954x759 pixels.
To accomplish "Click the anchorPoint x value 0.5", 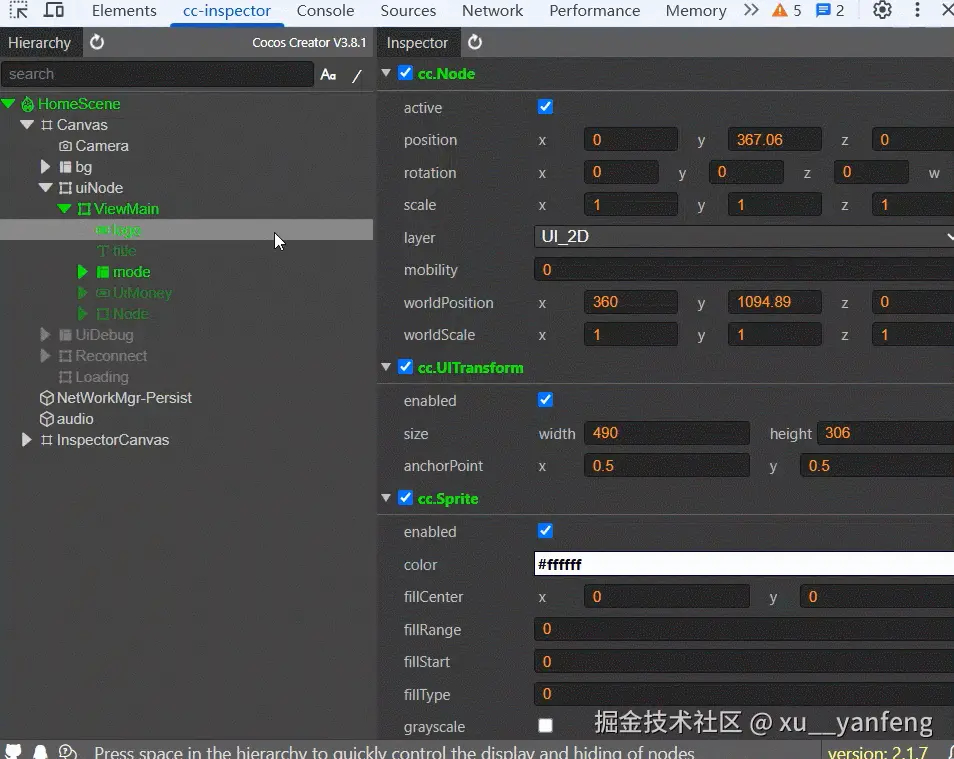I will point(667,466).
